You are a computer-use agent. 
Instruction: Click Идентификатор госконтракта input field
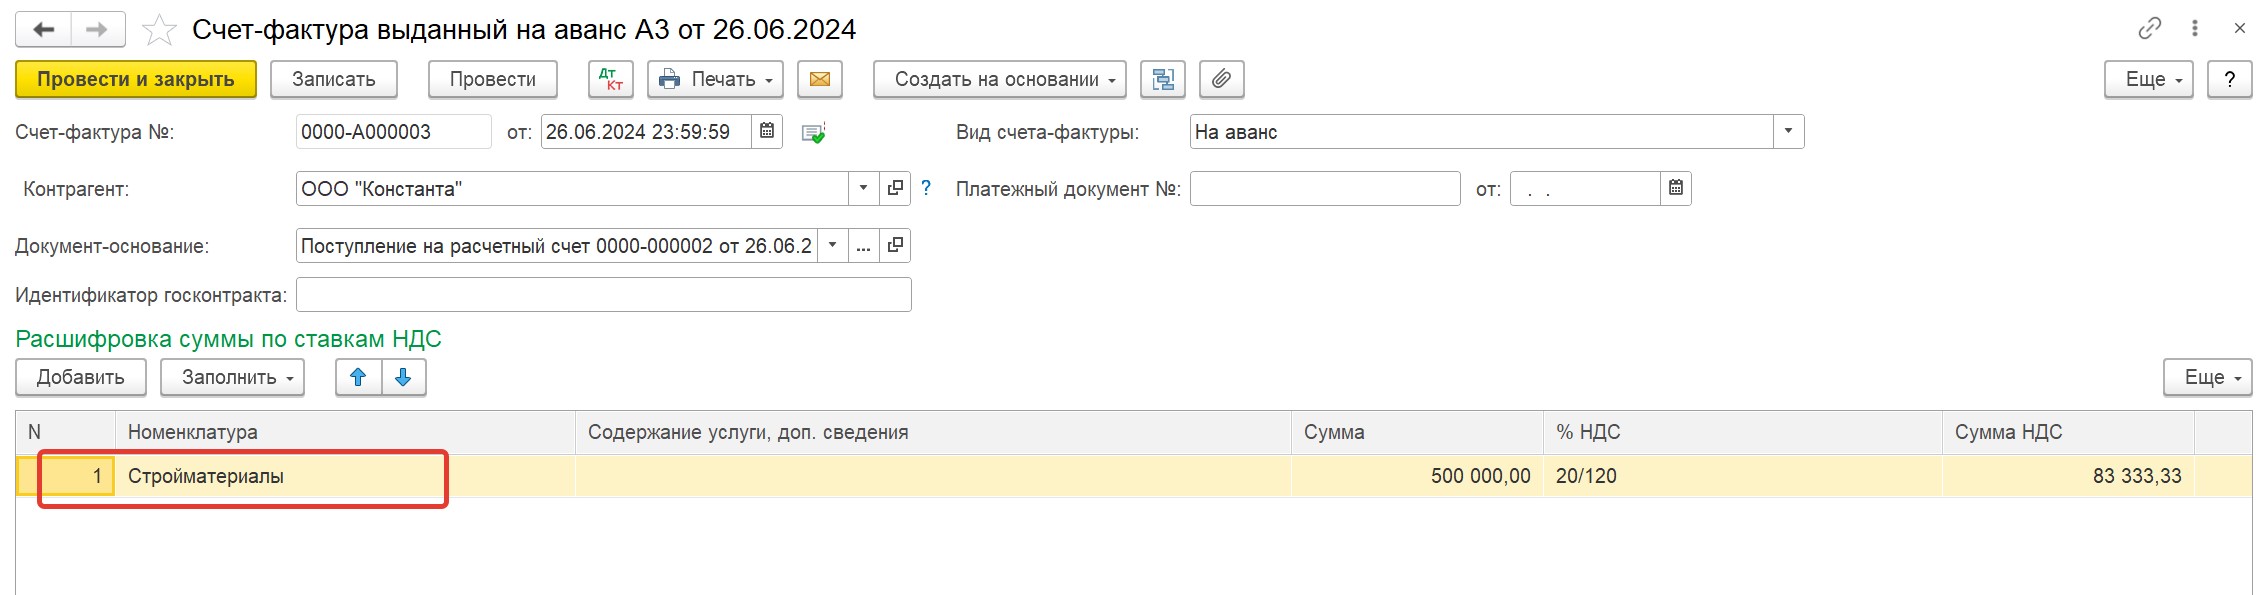(x=604, y=295)
